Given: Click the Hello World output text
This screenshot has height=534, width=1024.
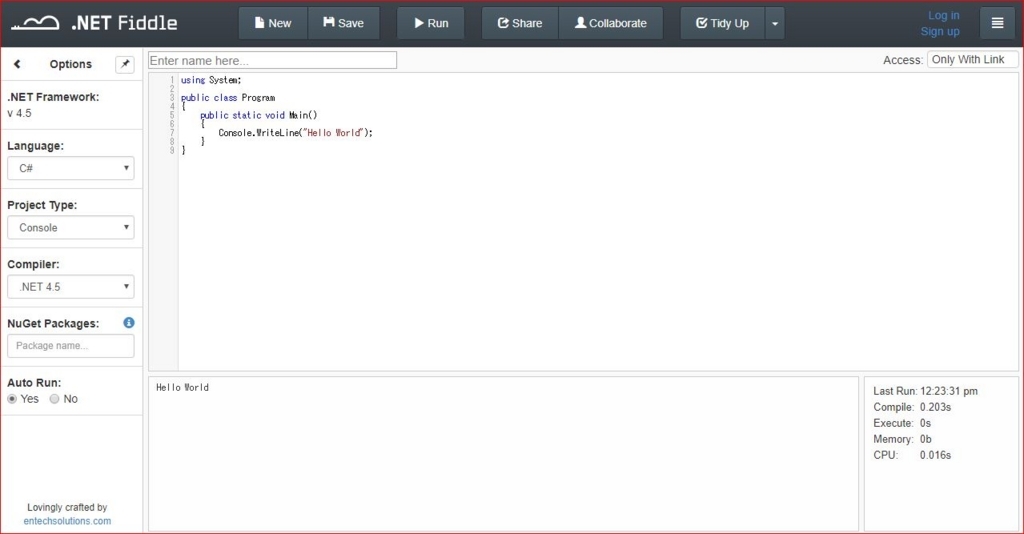Looking at the screenshot, I should click(182, 387).
